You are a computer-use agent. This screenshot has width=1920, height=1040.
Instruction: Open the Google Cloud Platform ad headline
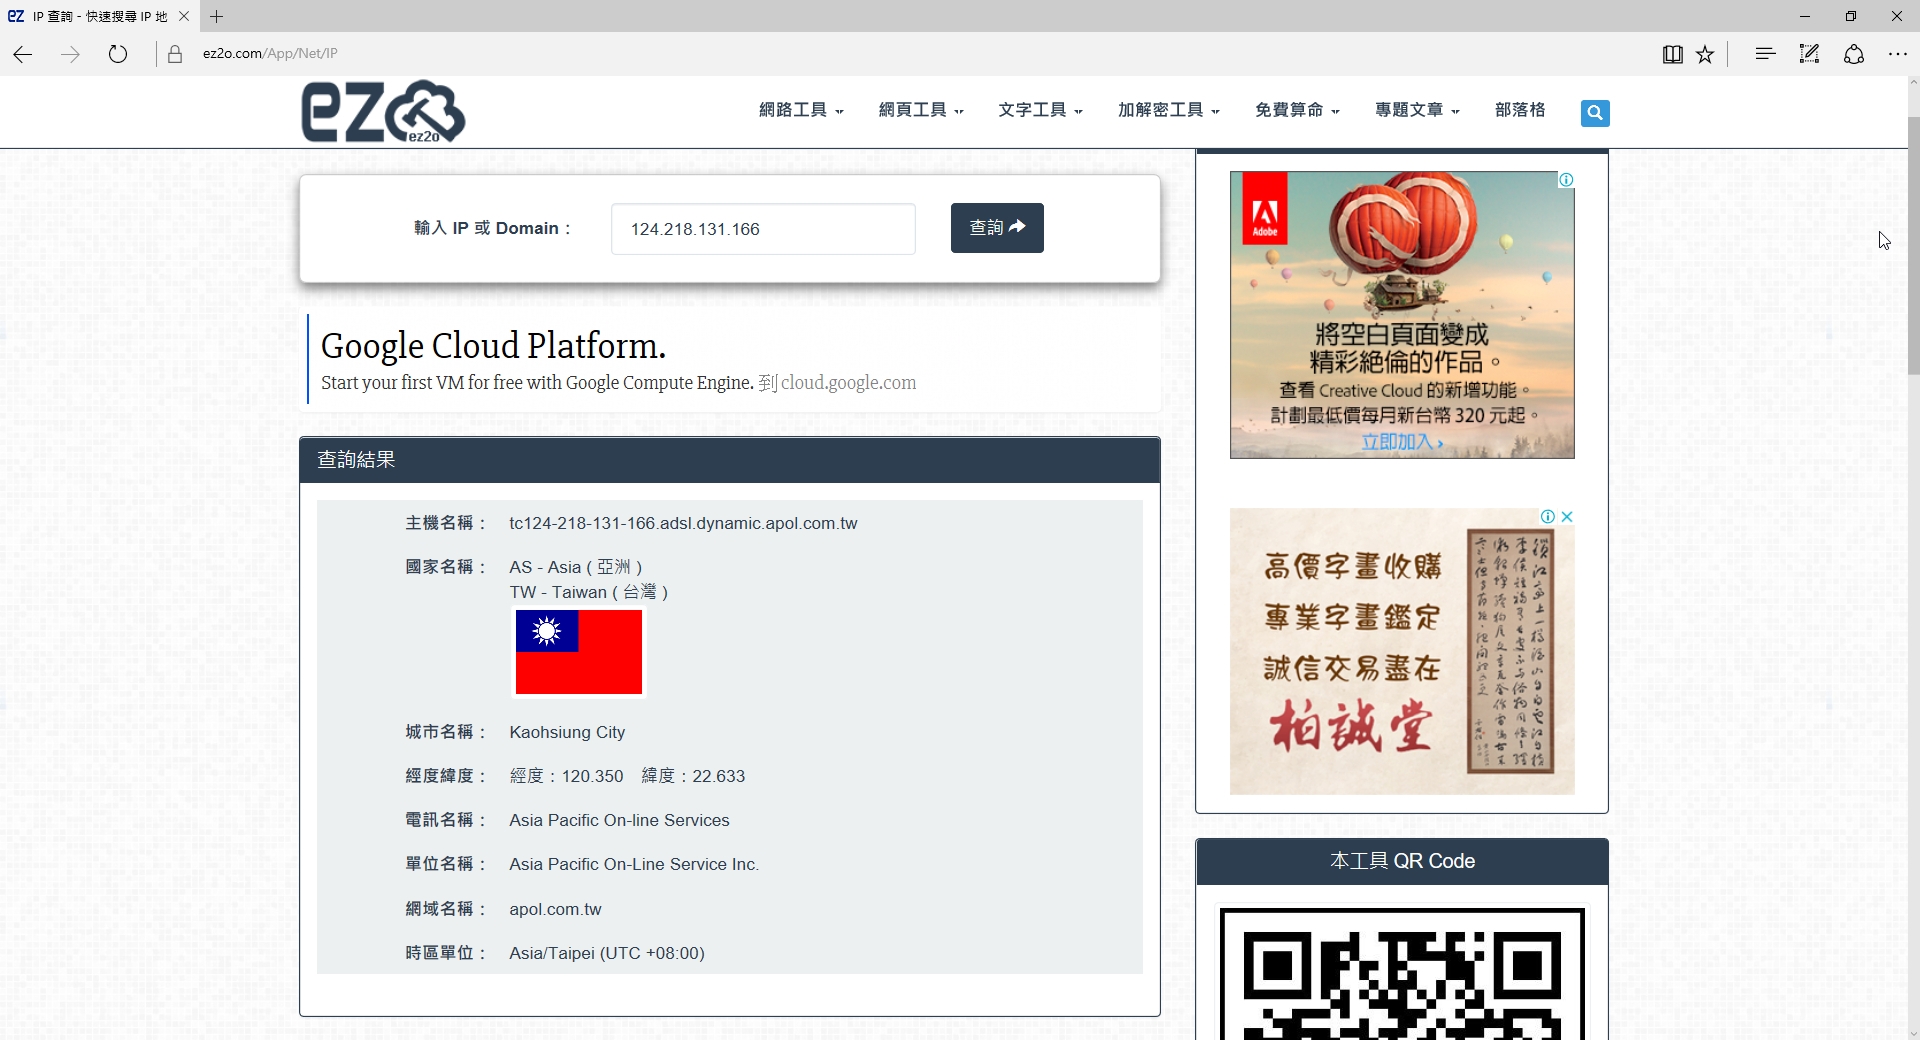(x=493, y=346)
